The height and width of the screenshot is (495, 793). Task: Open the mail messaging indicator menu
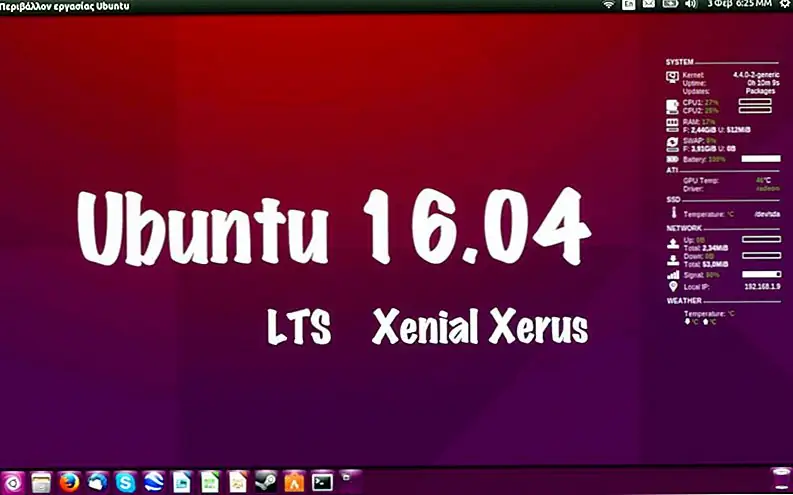point(649,6)
